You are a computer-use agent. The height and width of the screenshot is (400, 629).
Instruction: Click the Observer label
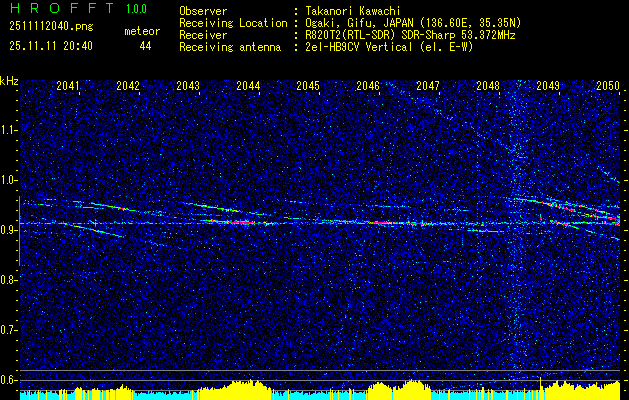click(203, 11)
